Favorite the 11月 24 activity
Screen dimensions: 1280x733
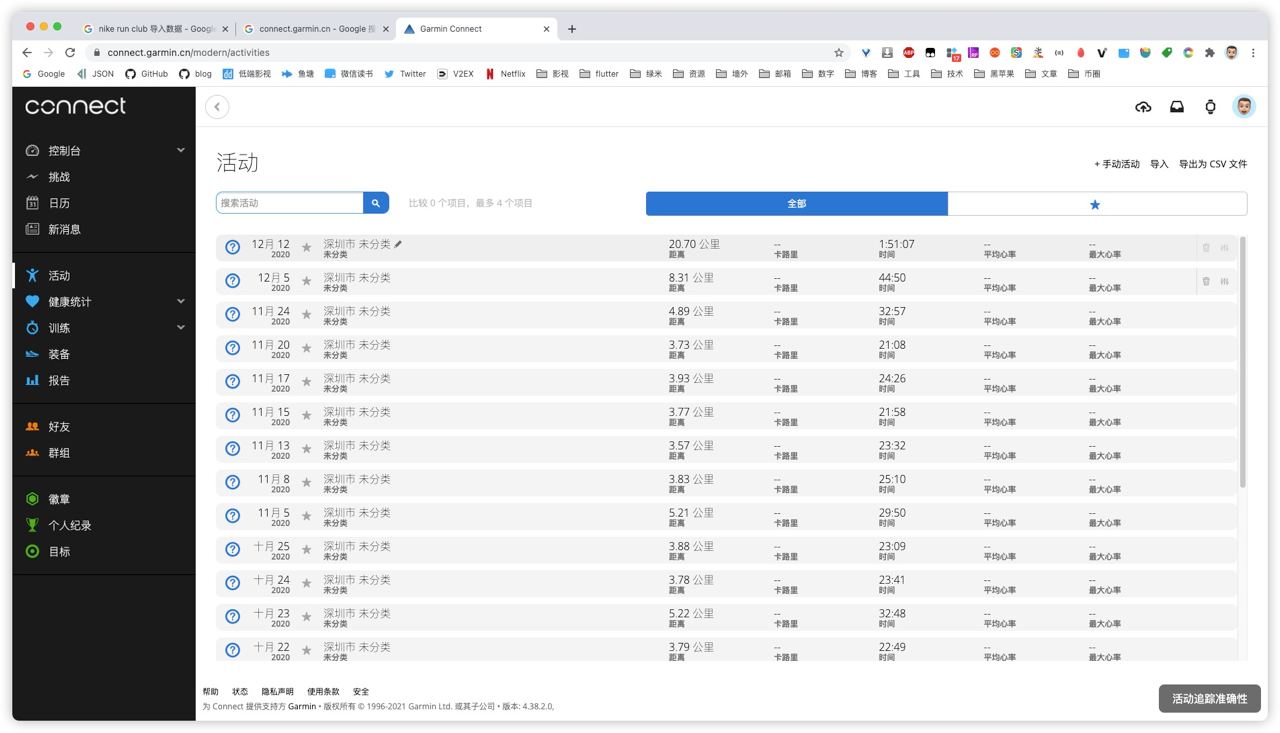(306, 315)
